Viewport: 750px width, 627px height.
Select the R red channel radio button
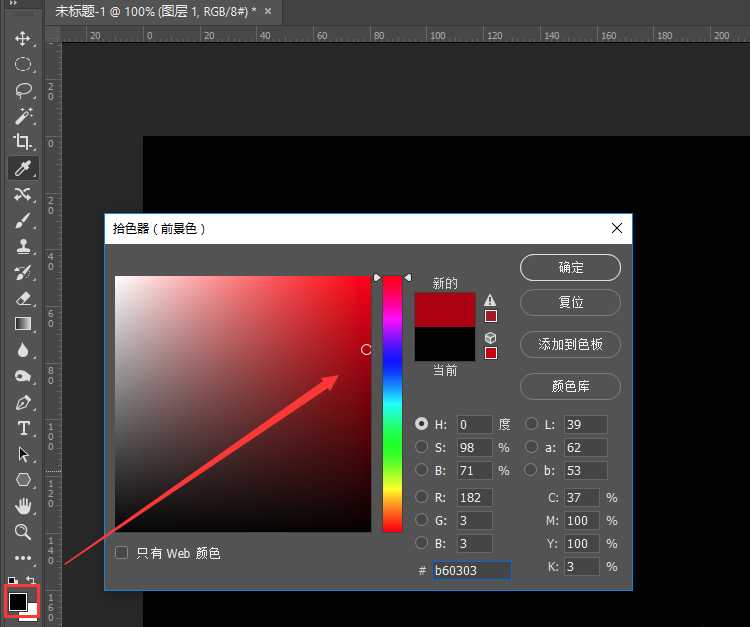(x=422, y=497)
